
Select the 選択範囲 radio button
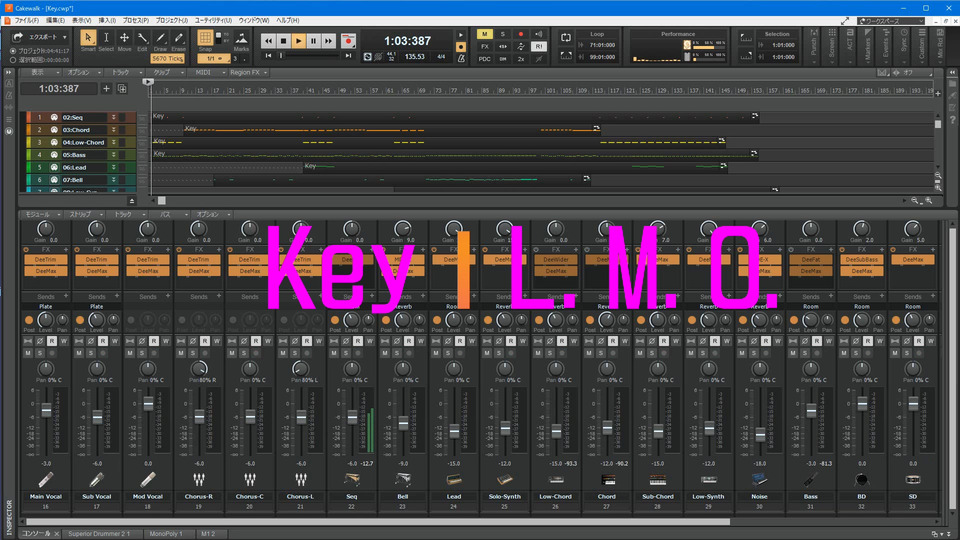click(x=13, y=60)
